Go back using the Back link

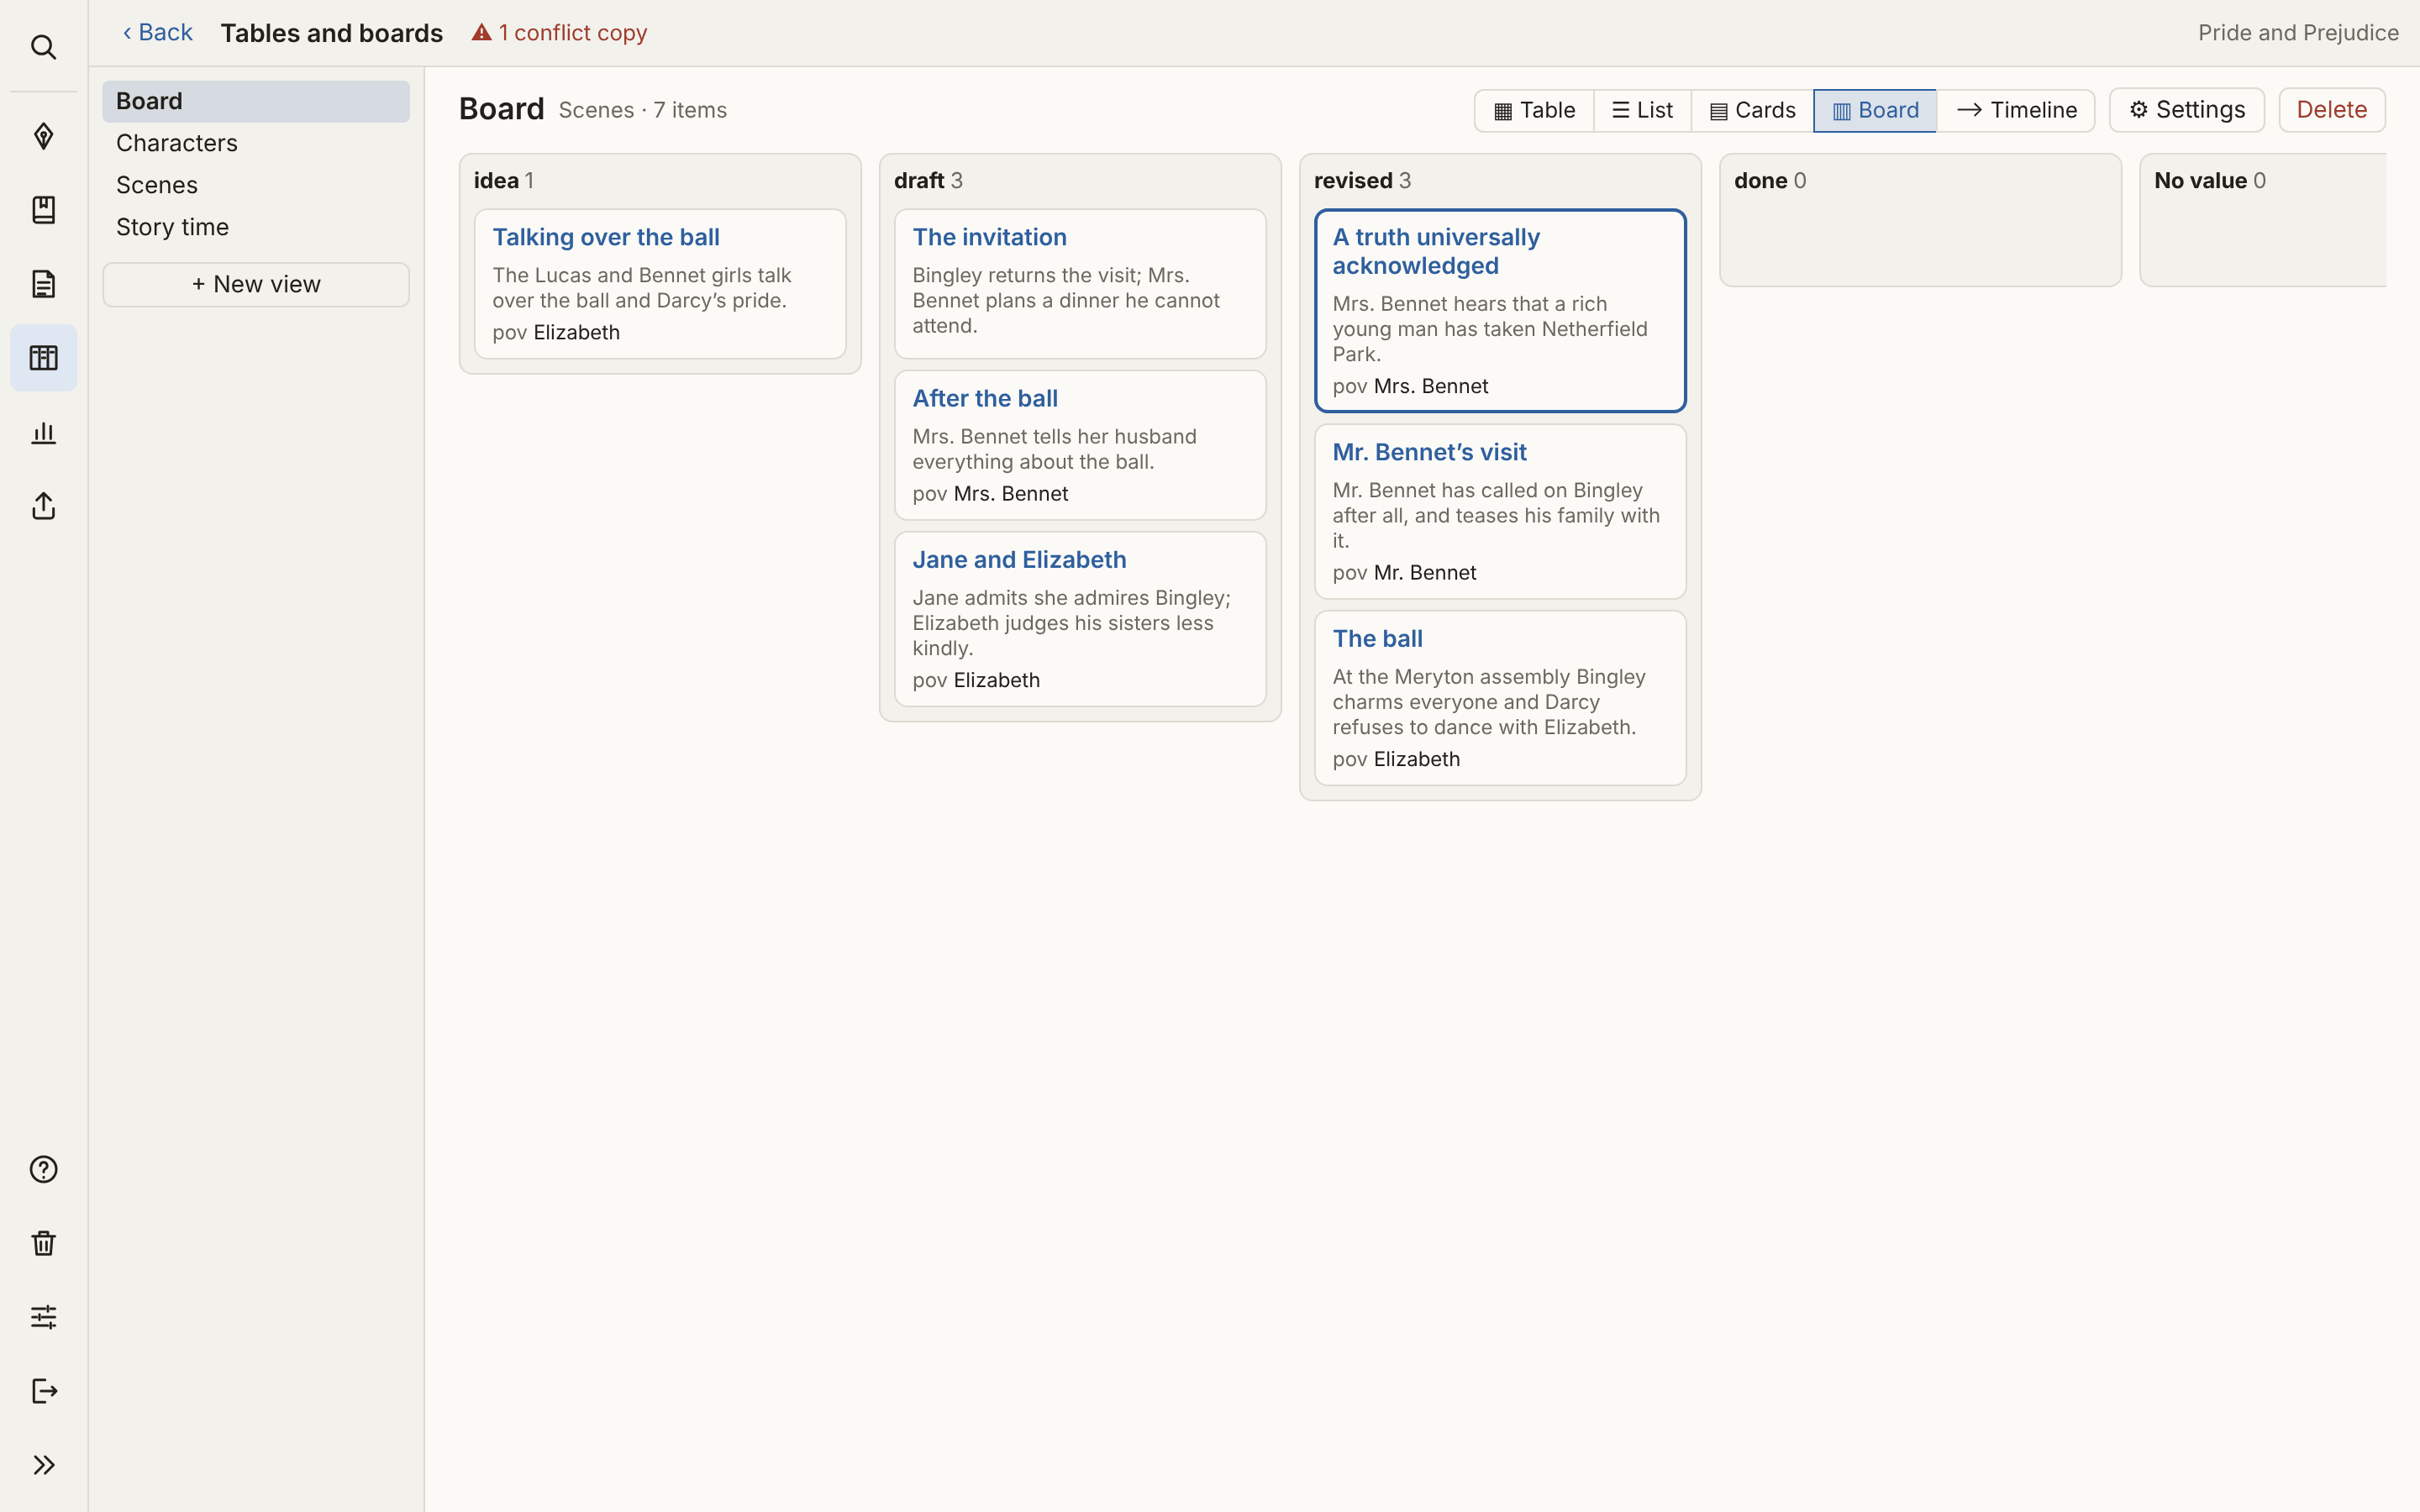pos(157,33)
